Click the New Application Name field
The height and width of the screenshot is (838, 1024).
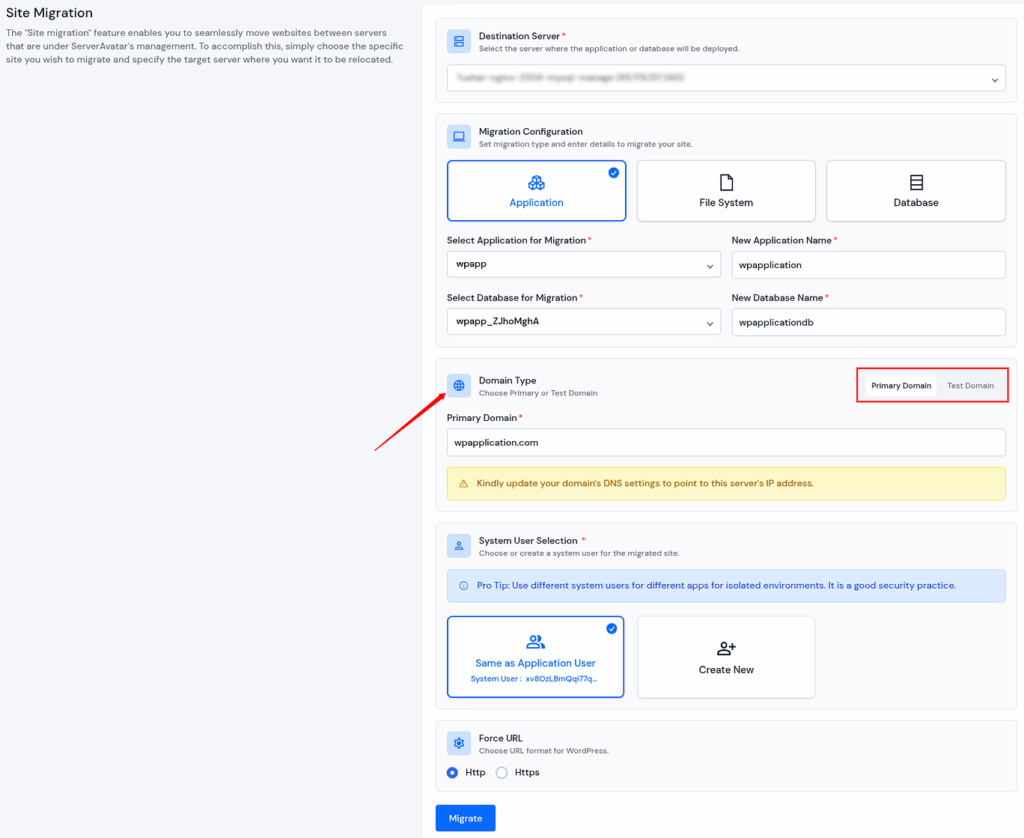868,264
